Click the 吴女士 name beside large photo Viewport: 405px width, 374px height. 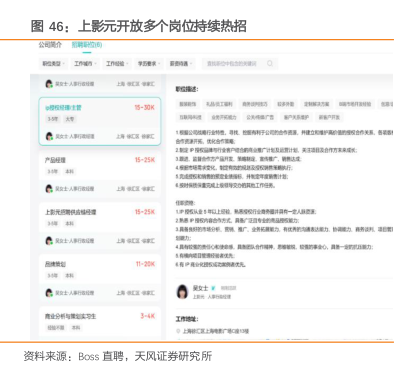(x=200, y=288)
